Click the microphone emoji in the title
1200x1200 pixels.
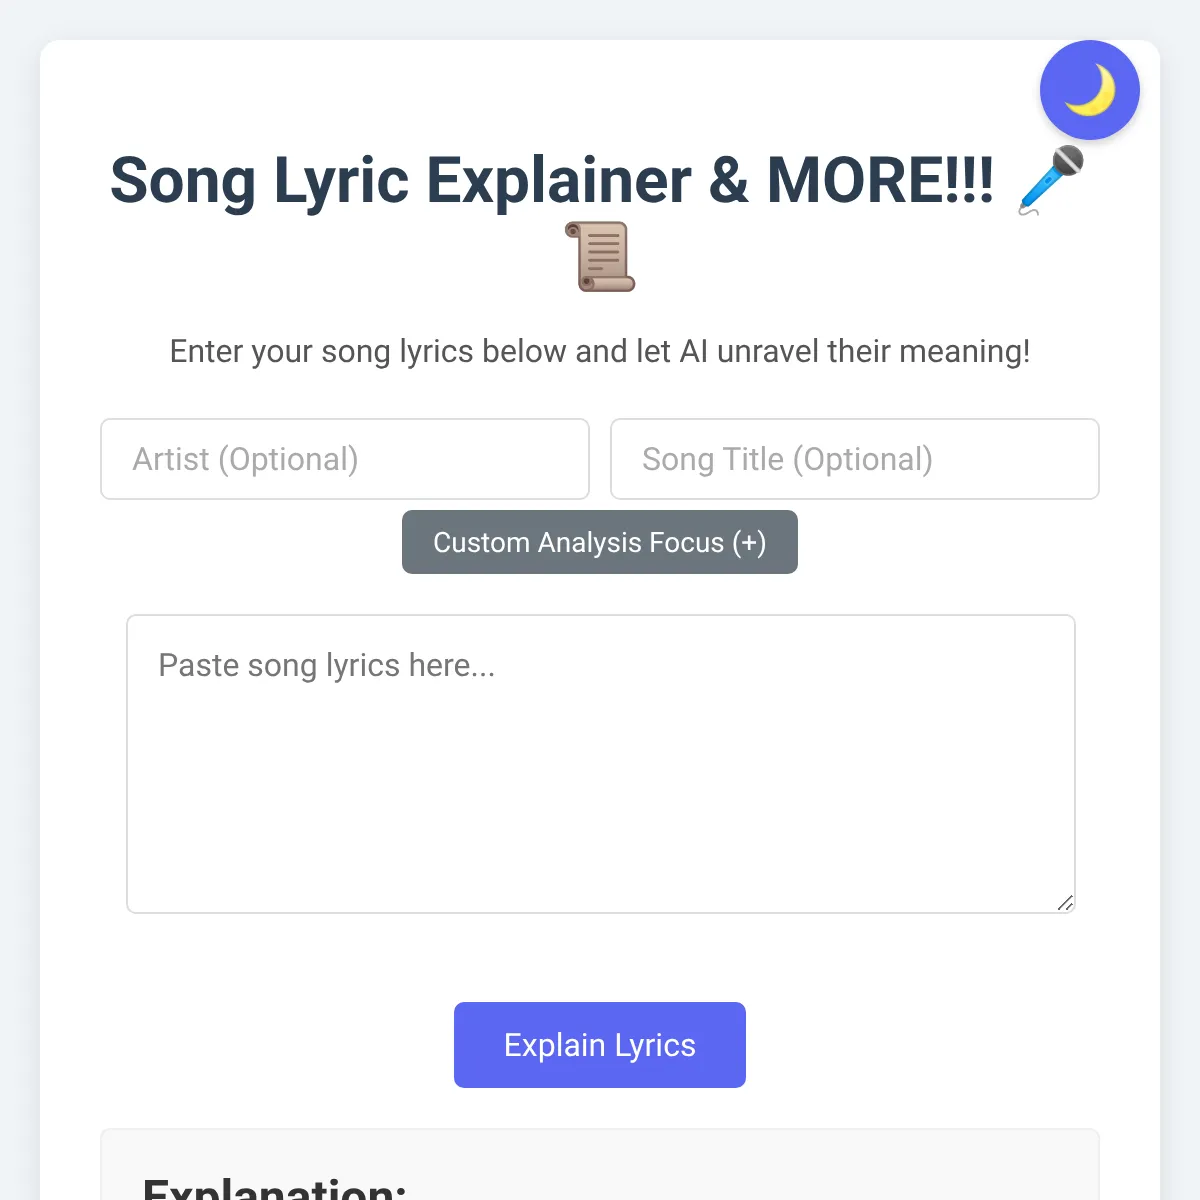[1050, 180]
